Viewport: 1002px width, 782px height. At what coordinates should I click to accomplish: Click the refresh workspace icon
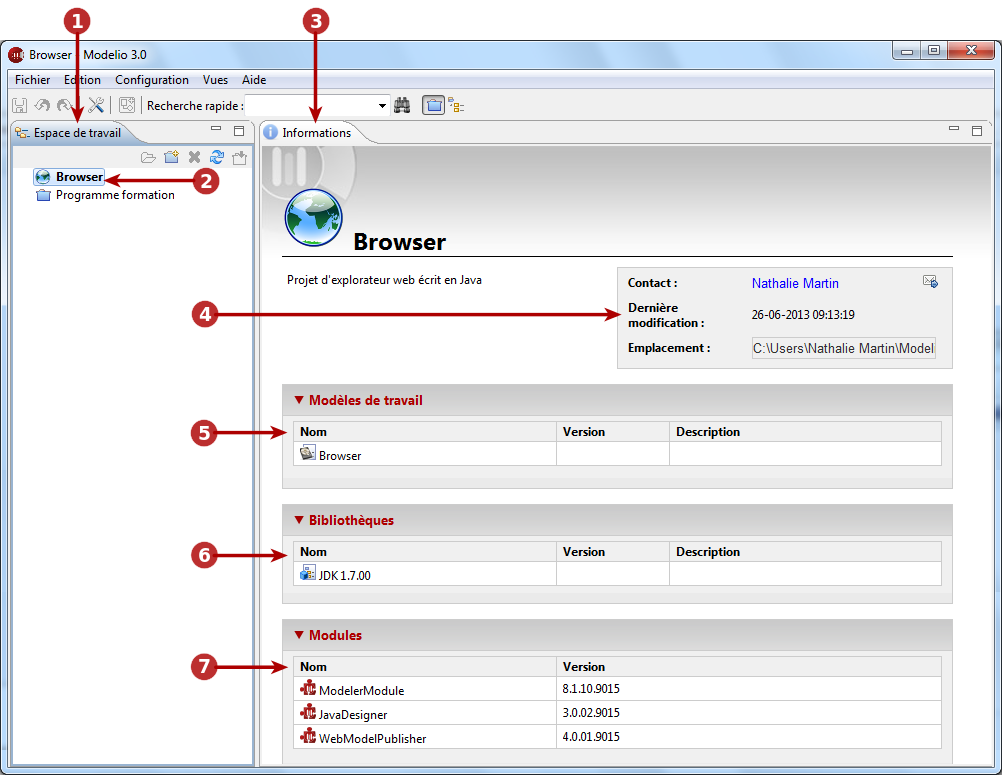click(x=217, y=157)
